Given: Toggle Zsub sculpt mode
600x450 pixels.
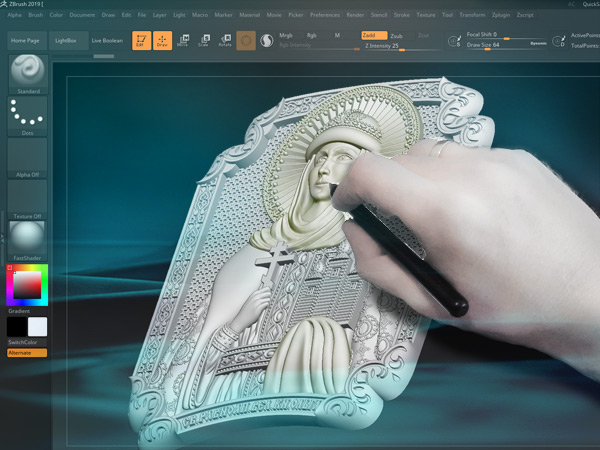Looking at the screenshot, I should click(x=396, y=36).
